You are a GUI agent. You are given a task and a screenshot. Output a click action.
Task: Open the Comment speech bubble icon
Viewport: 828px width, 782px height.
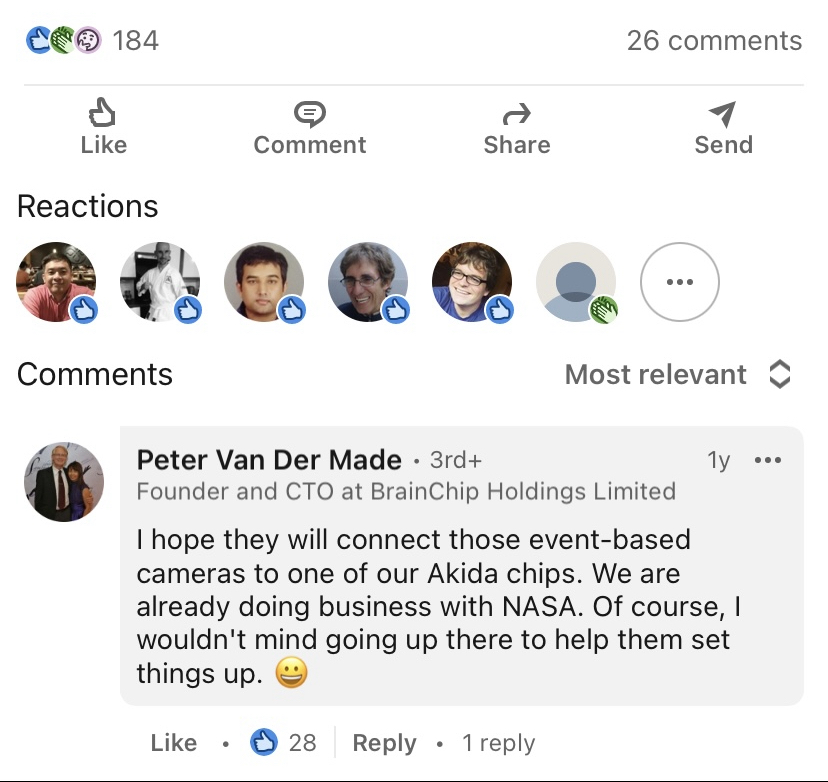tap(310, 114)
